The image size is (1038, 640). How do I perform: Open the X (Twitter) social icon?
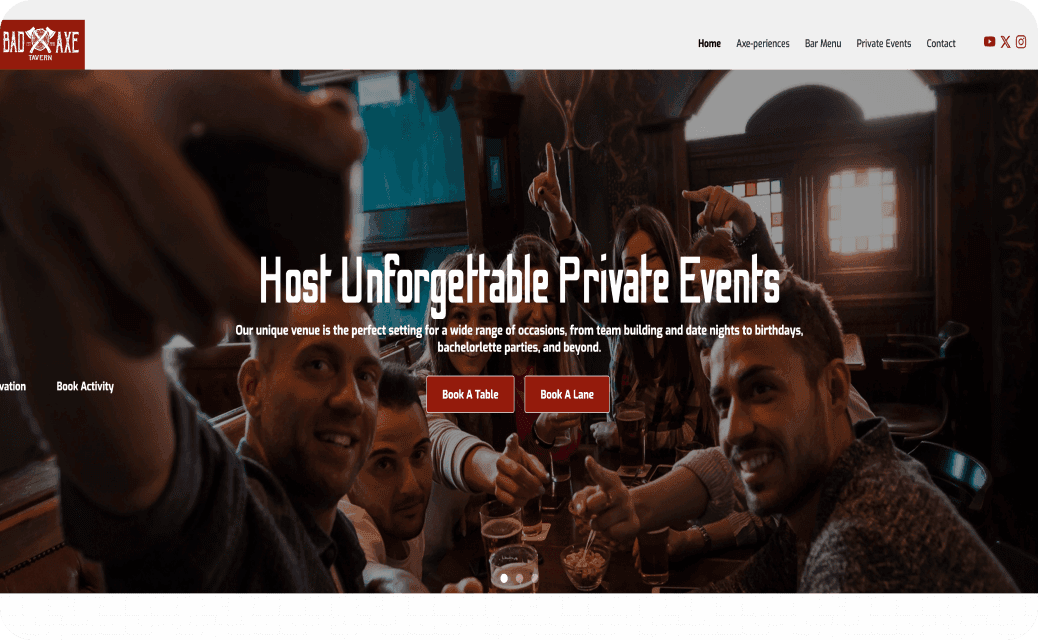coord(1005,42)
